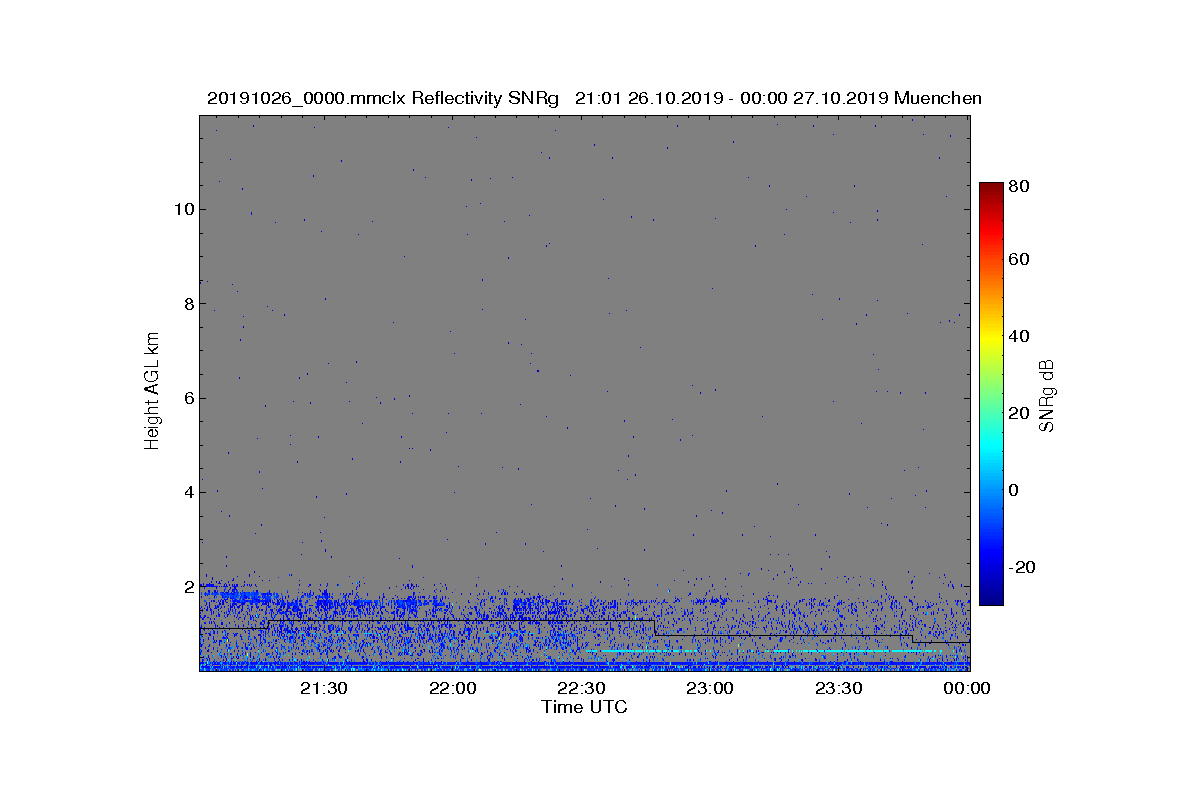This screenshot has height=800, width=1200.
Task: Click the 'Time UTC' axis label
Action: click(x=584, y=707)
